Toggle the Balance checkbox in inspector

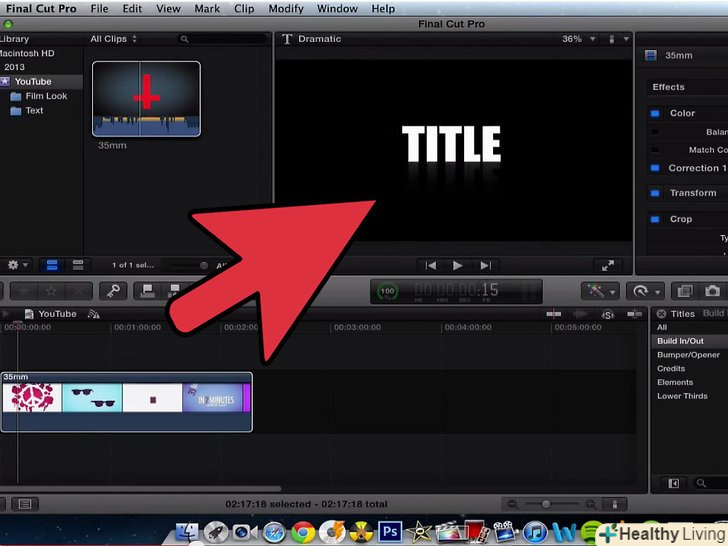[x=655, y=132]
